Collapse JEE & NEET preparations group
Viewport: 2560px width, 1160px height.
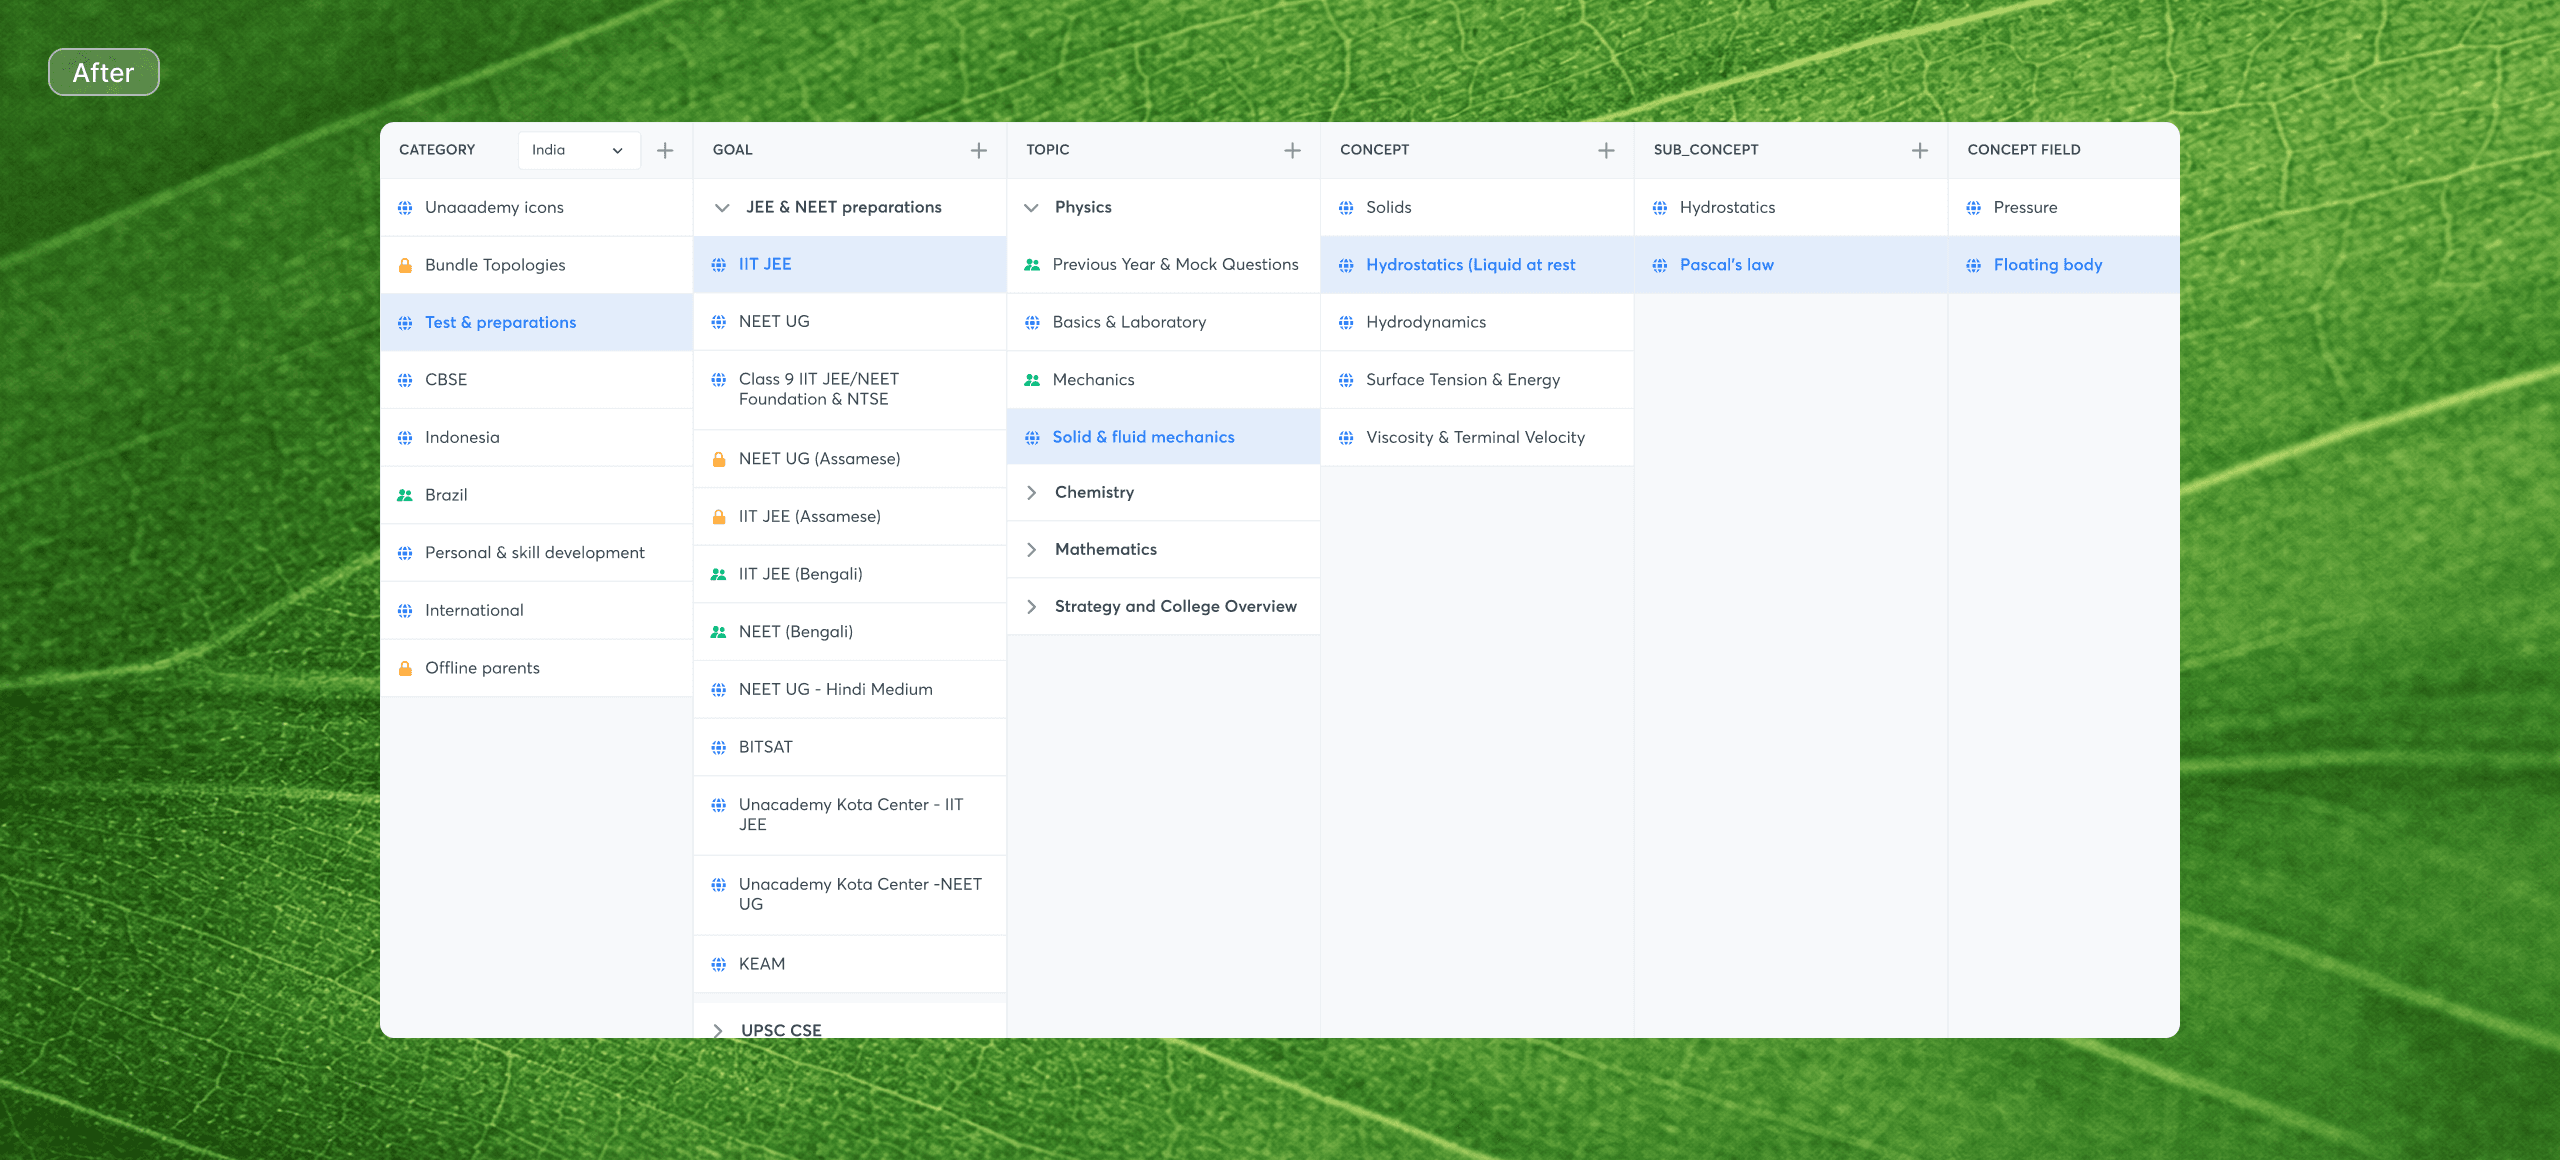pos(722,207)
